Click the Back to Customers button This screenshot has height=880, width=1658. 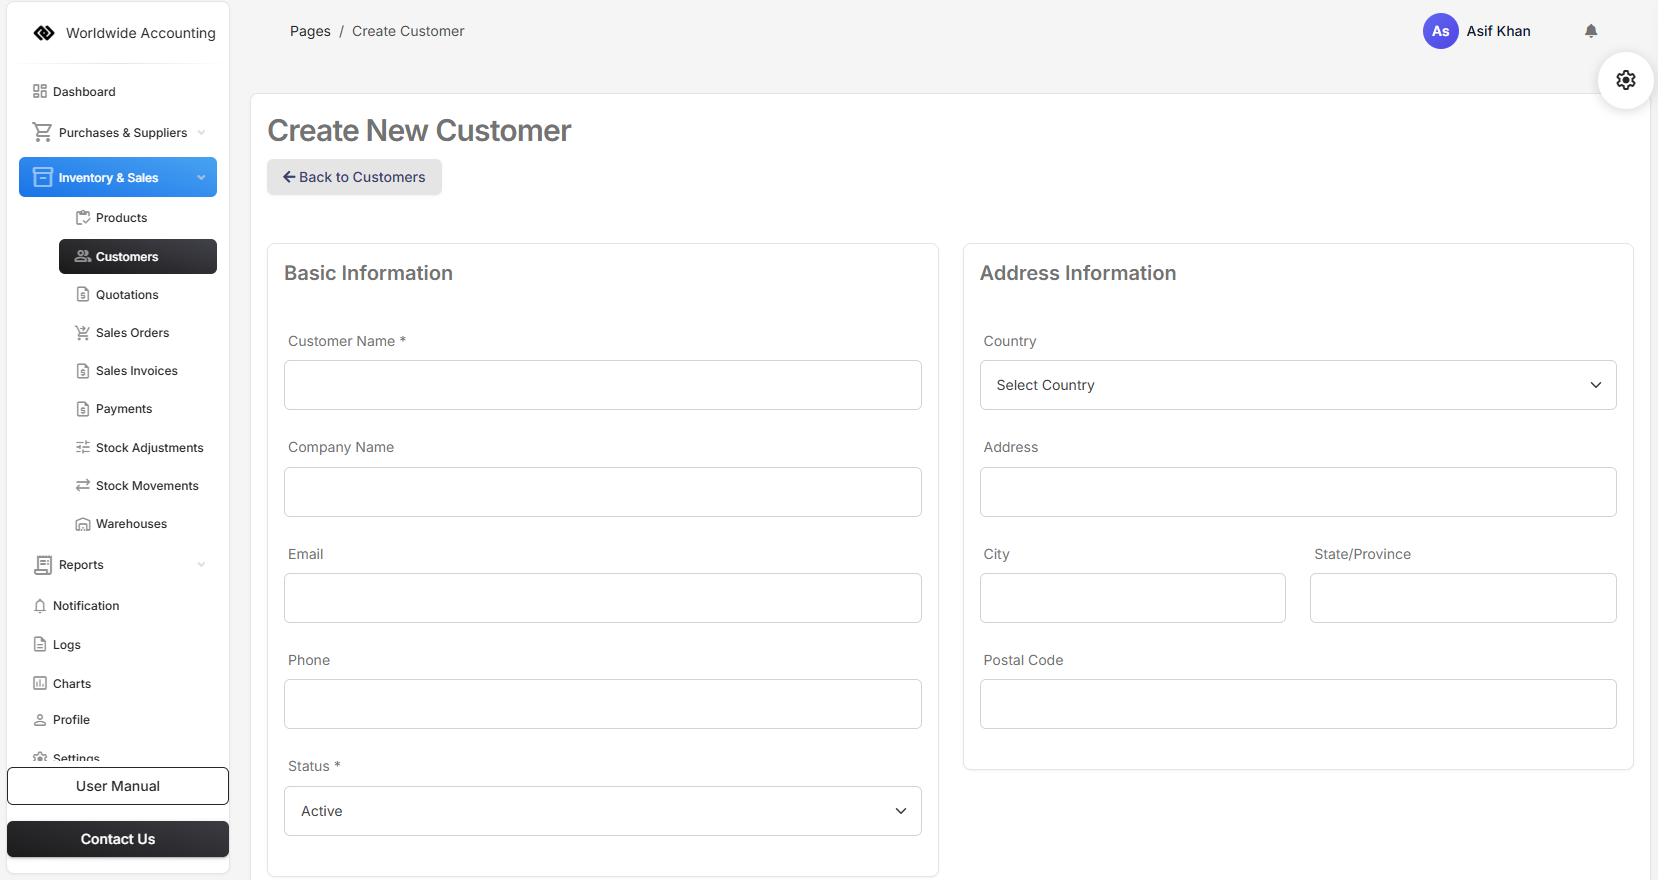click(x=354, y=177)
